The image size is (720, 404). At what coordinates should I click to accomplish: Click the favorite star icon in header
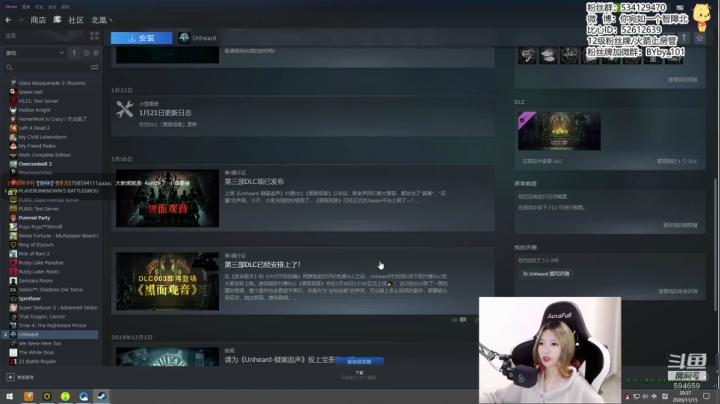[699, 38]
